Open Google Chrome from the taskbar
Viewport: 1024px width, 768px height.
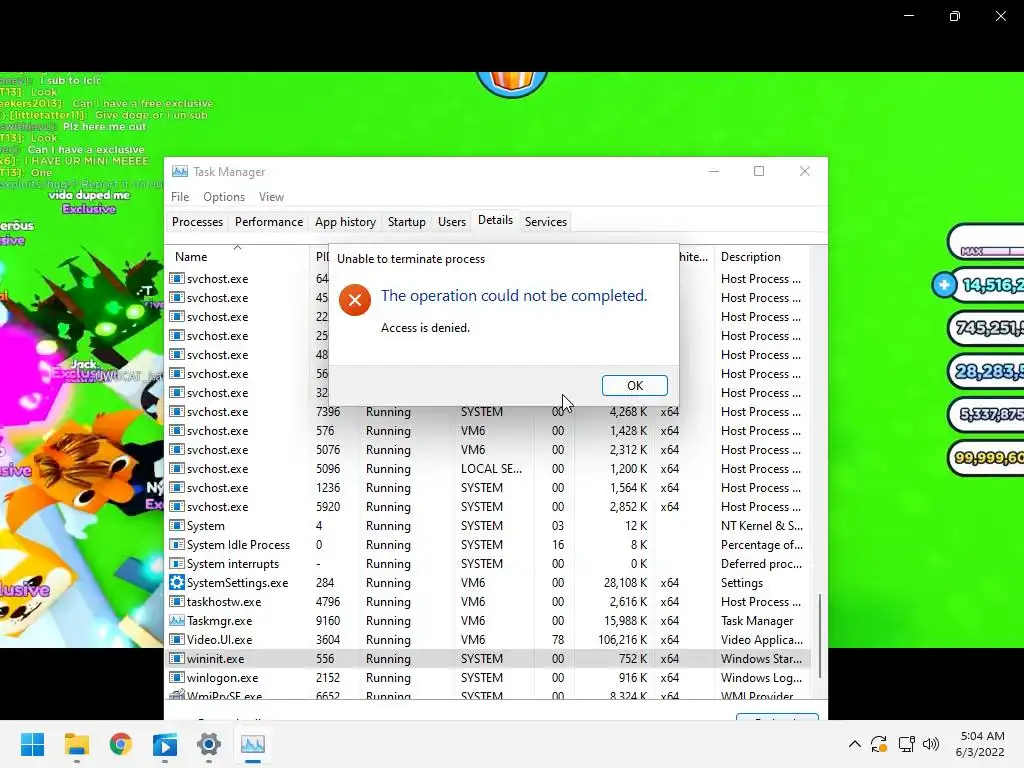click(121, 744)
